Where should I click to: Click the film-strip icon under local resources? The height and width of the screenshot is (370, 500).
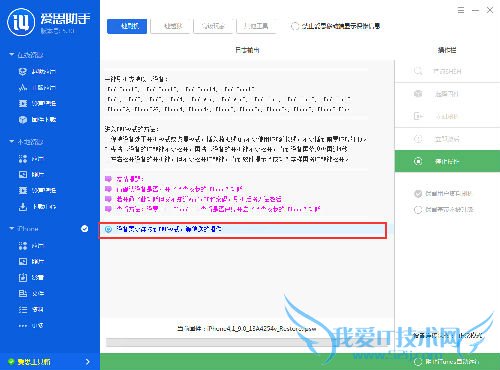tap(23, 190)
